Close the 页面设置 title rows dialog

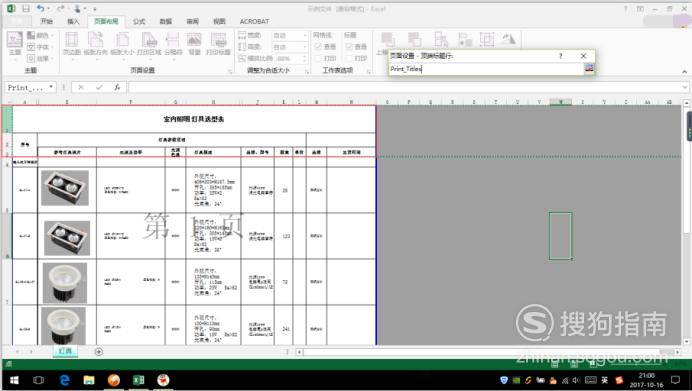click(x=583, y=56)
